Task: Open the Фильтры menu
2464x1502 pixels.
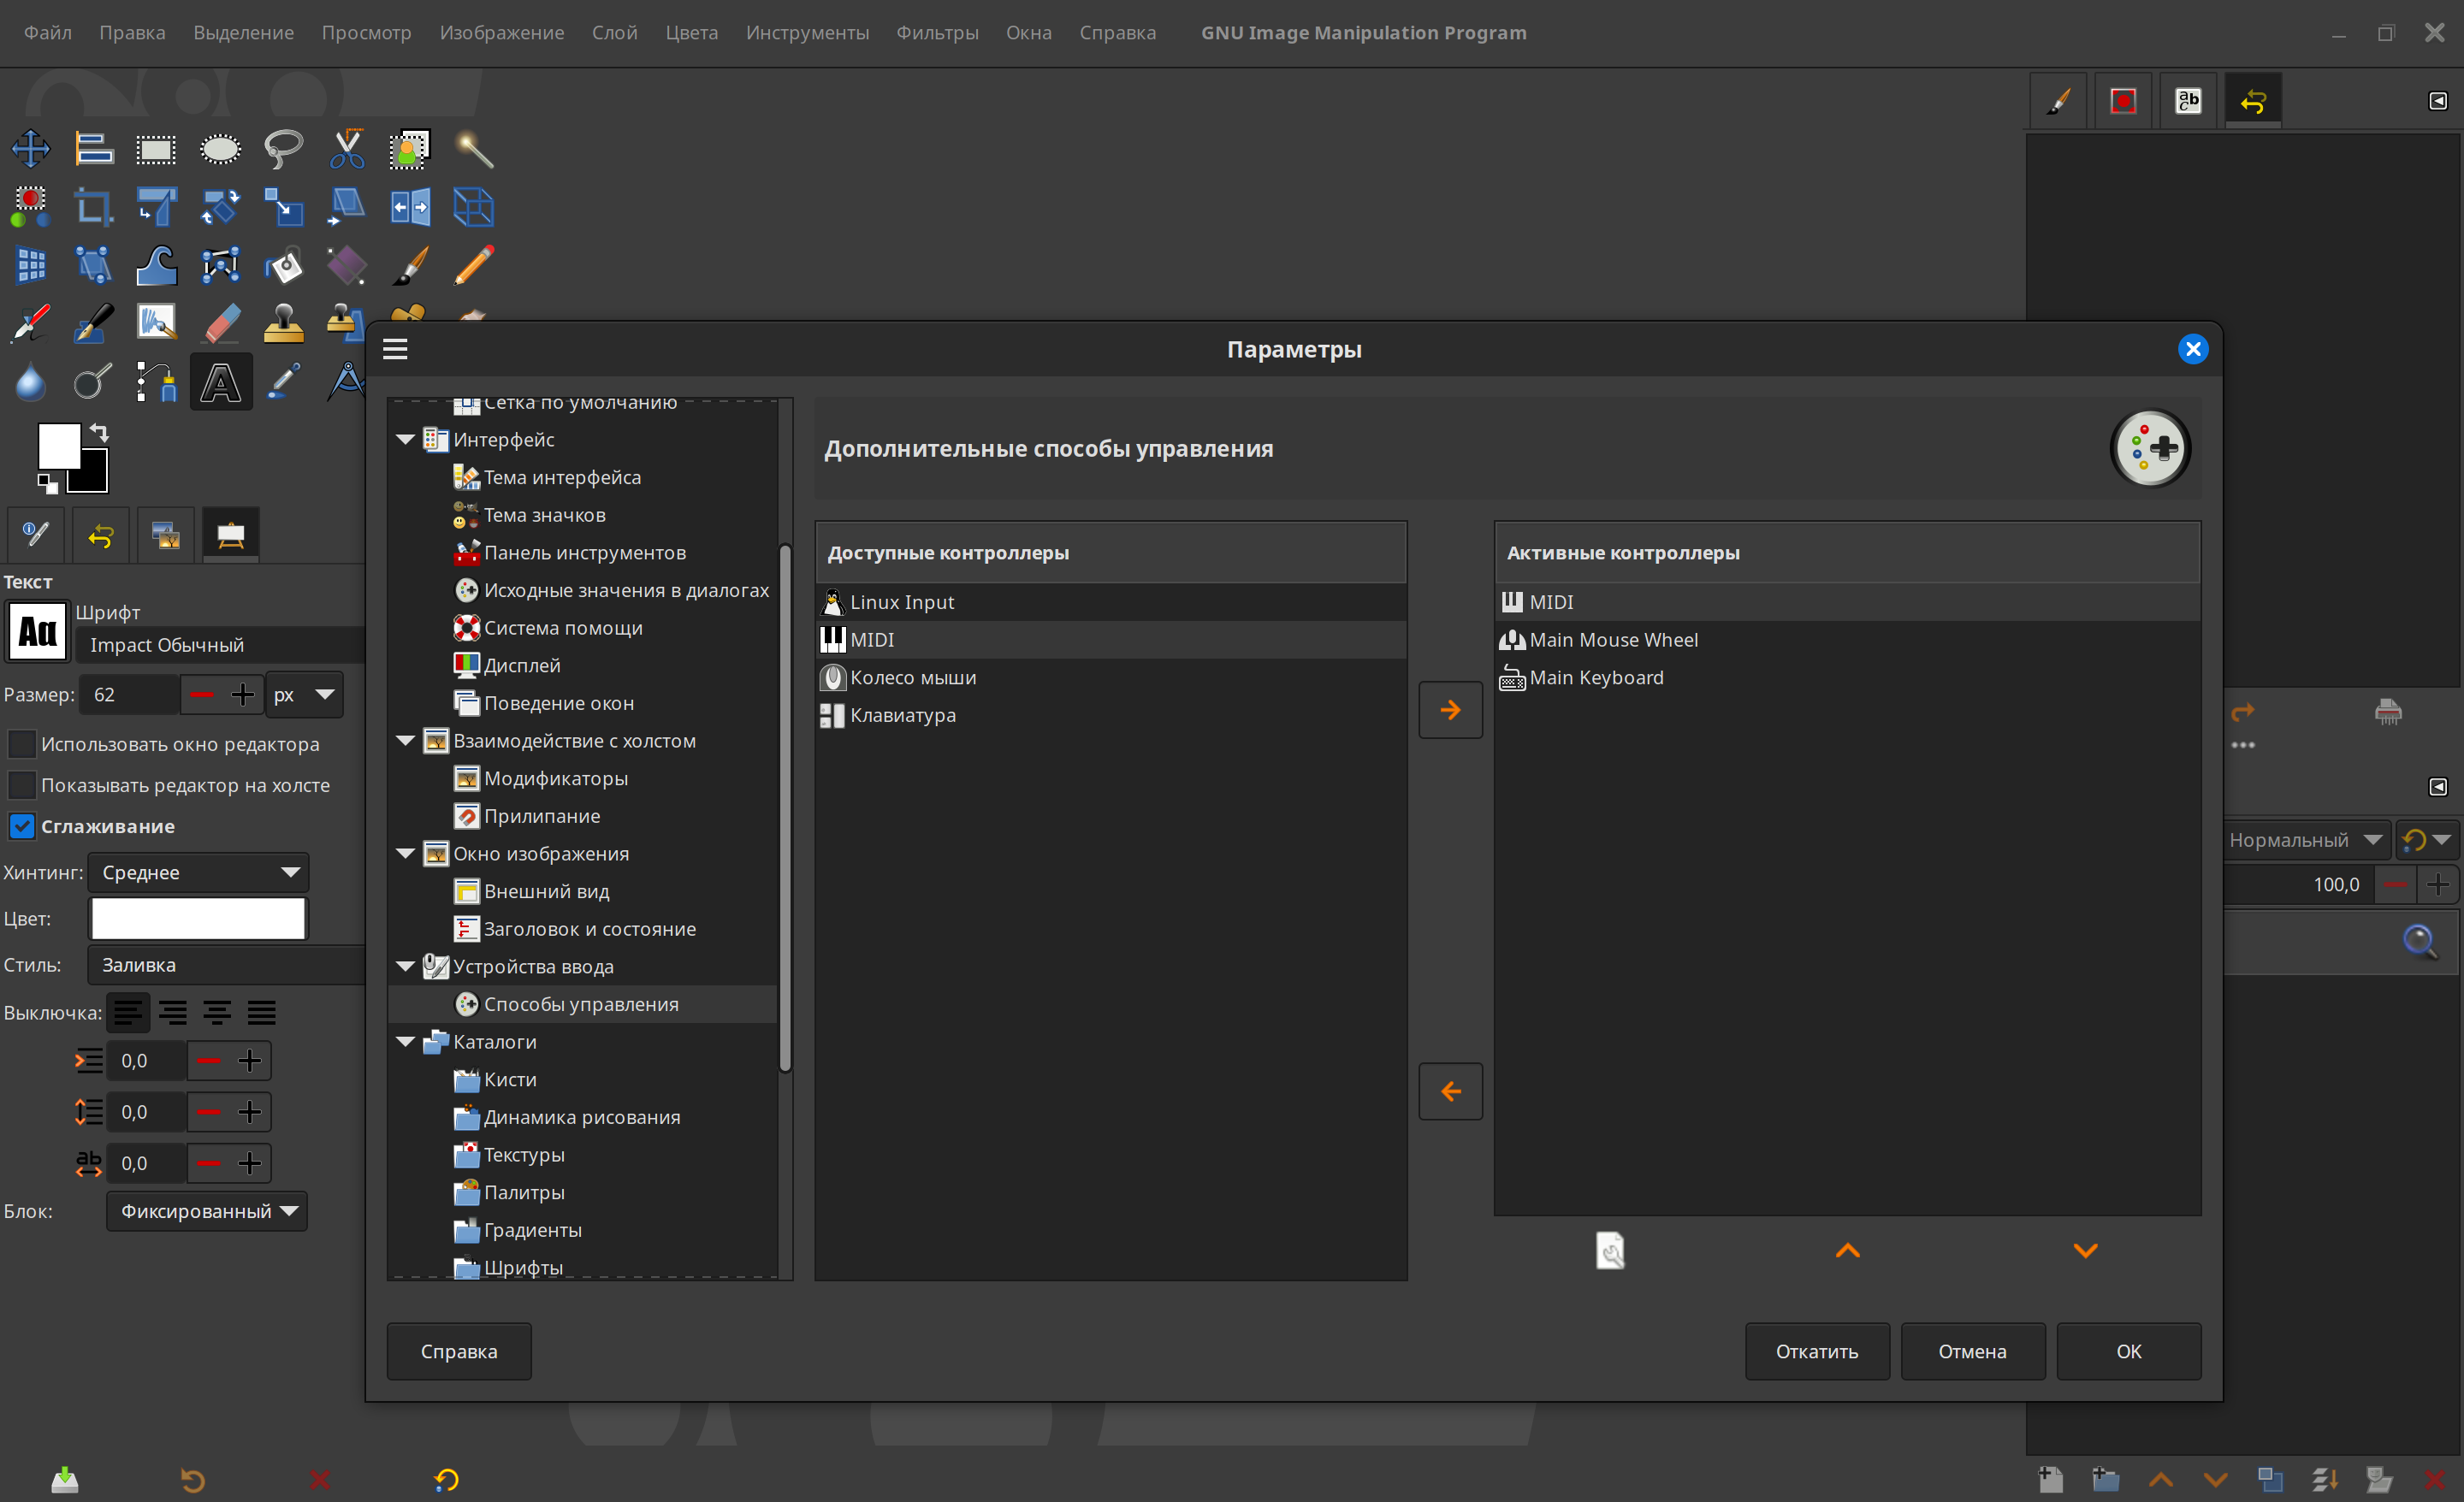Action: (936, 33)
